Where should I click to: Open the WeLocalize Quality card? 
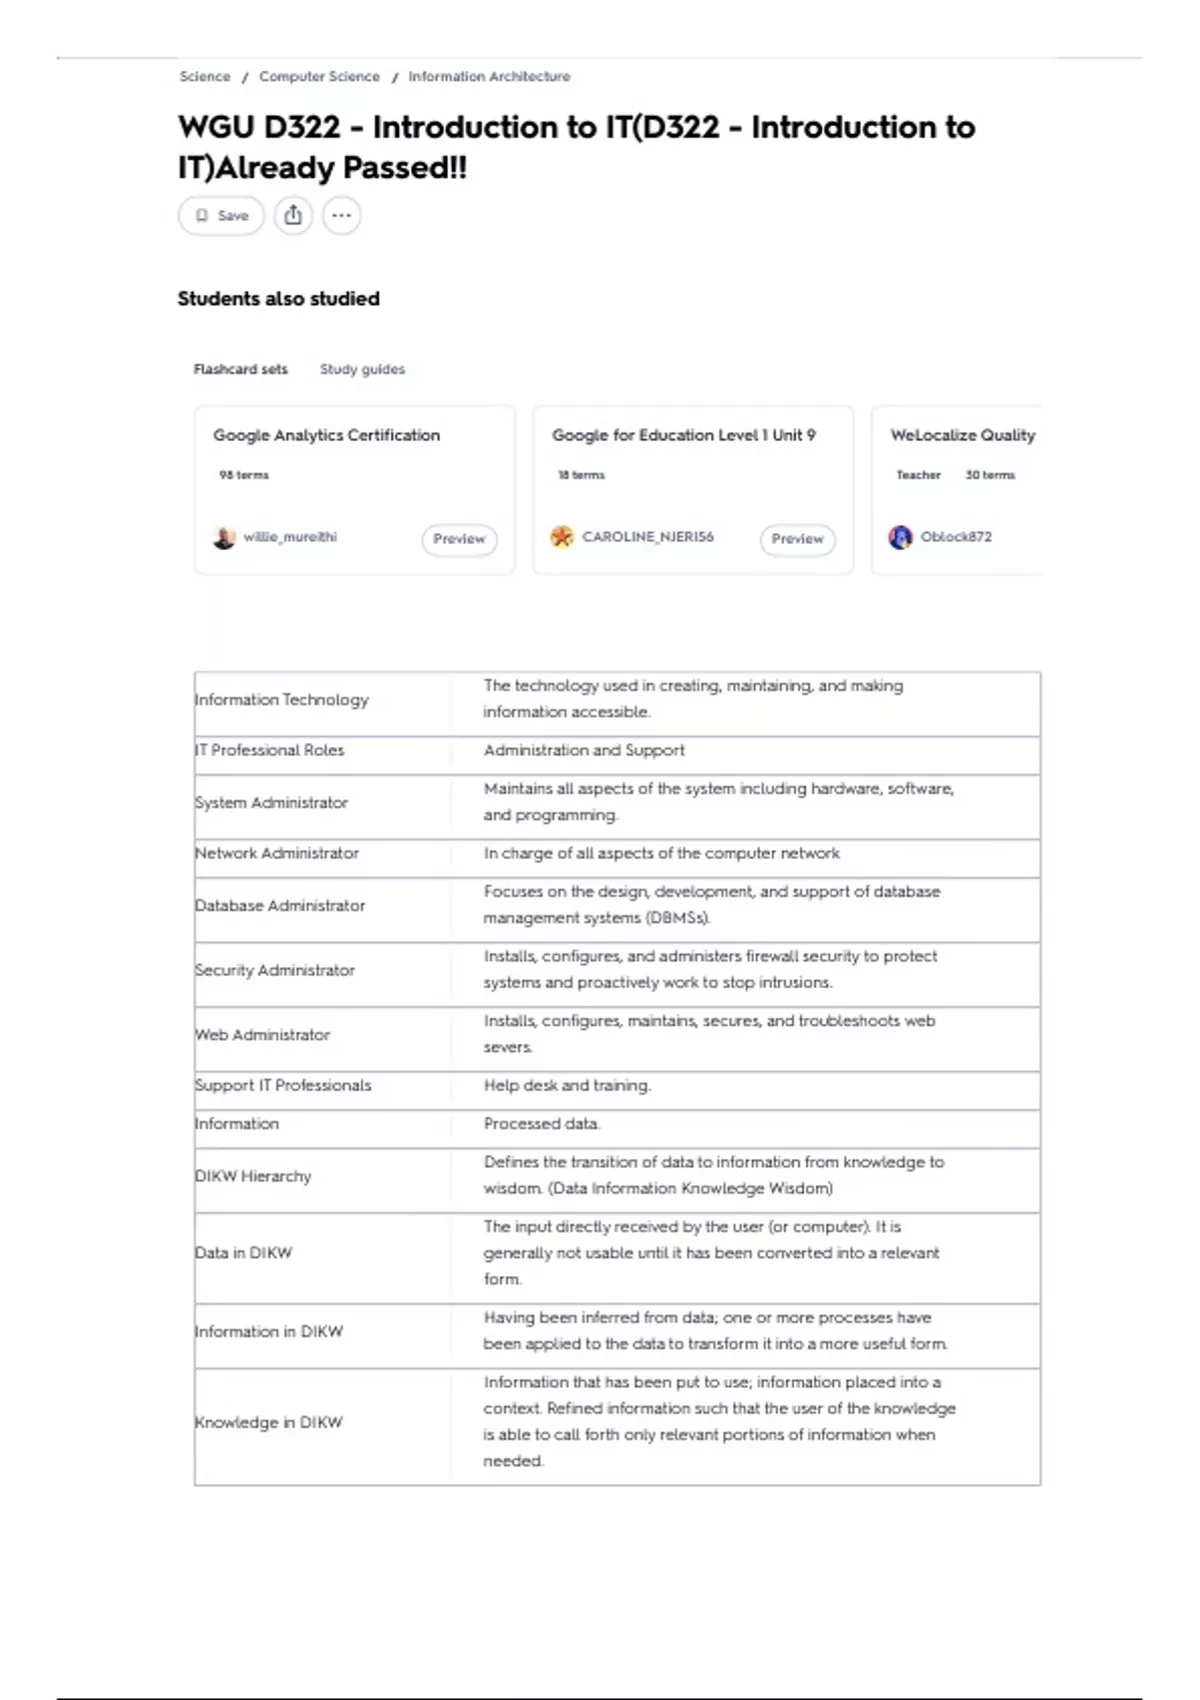(962, 435)
